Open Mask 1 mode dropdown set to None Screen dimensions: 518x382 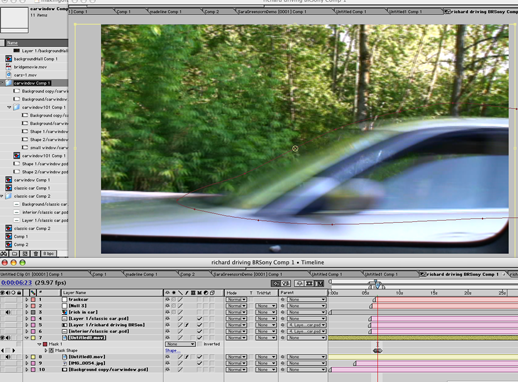[180, 344]
